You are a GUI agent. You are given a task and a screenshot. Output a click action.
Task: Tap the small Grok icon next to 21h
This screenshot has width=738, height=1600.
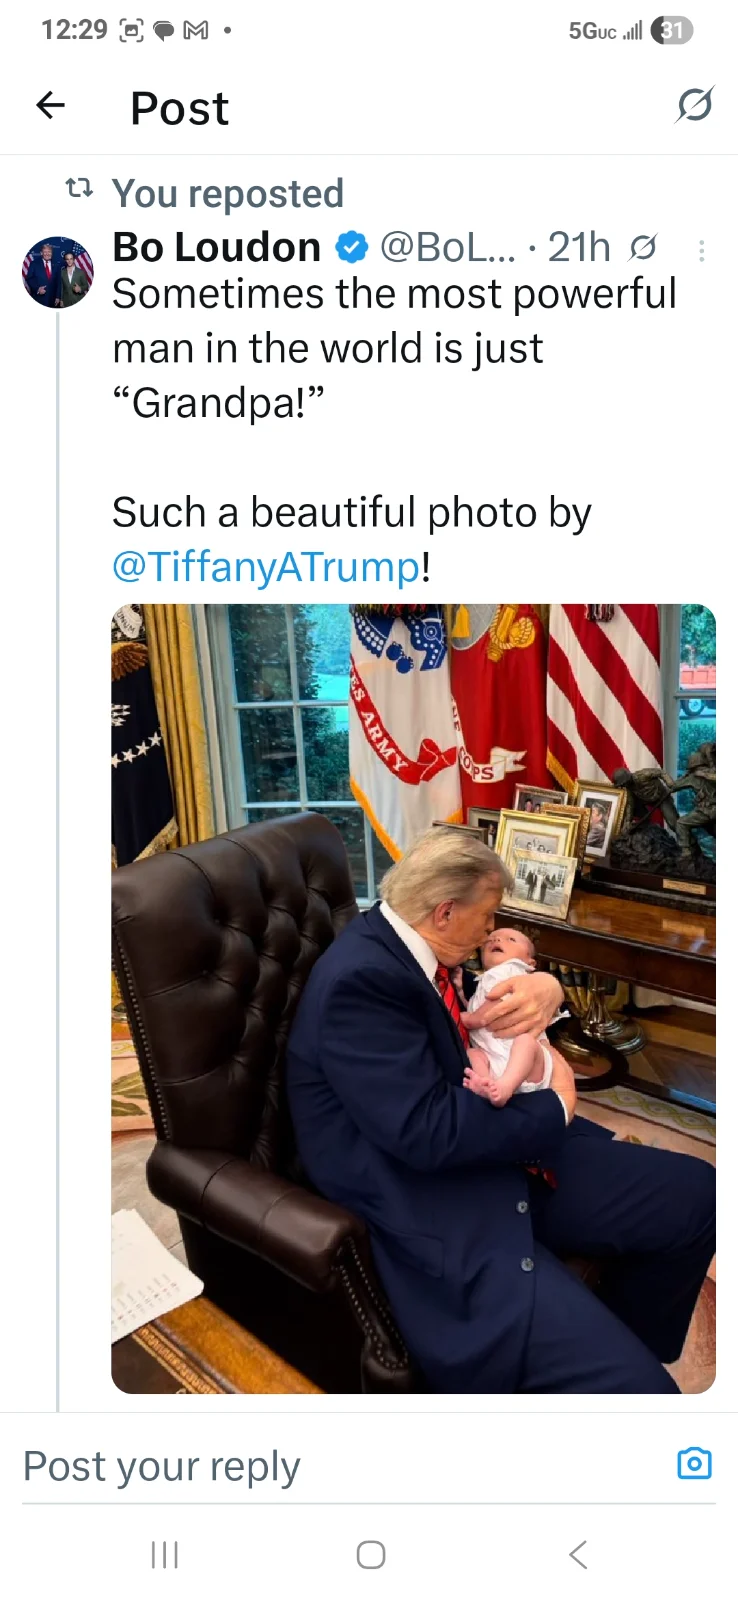pyautogui.click(x=643, y=247)
